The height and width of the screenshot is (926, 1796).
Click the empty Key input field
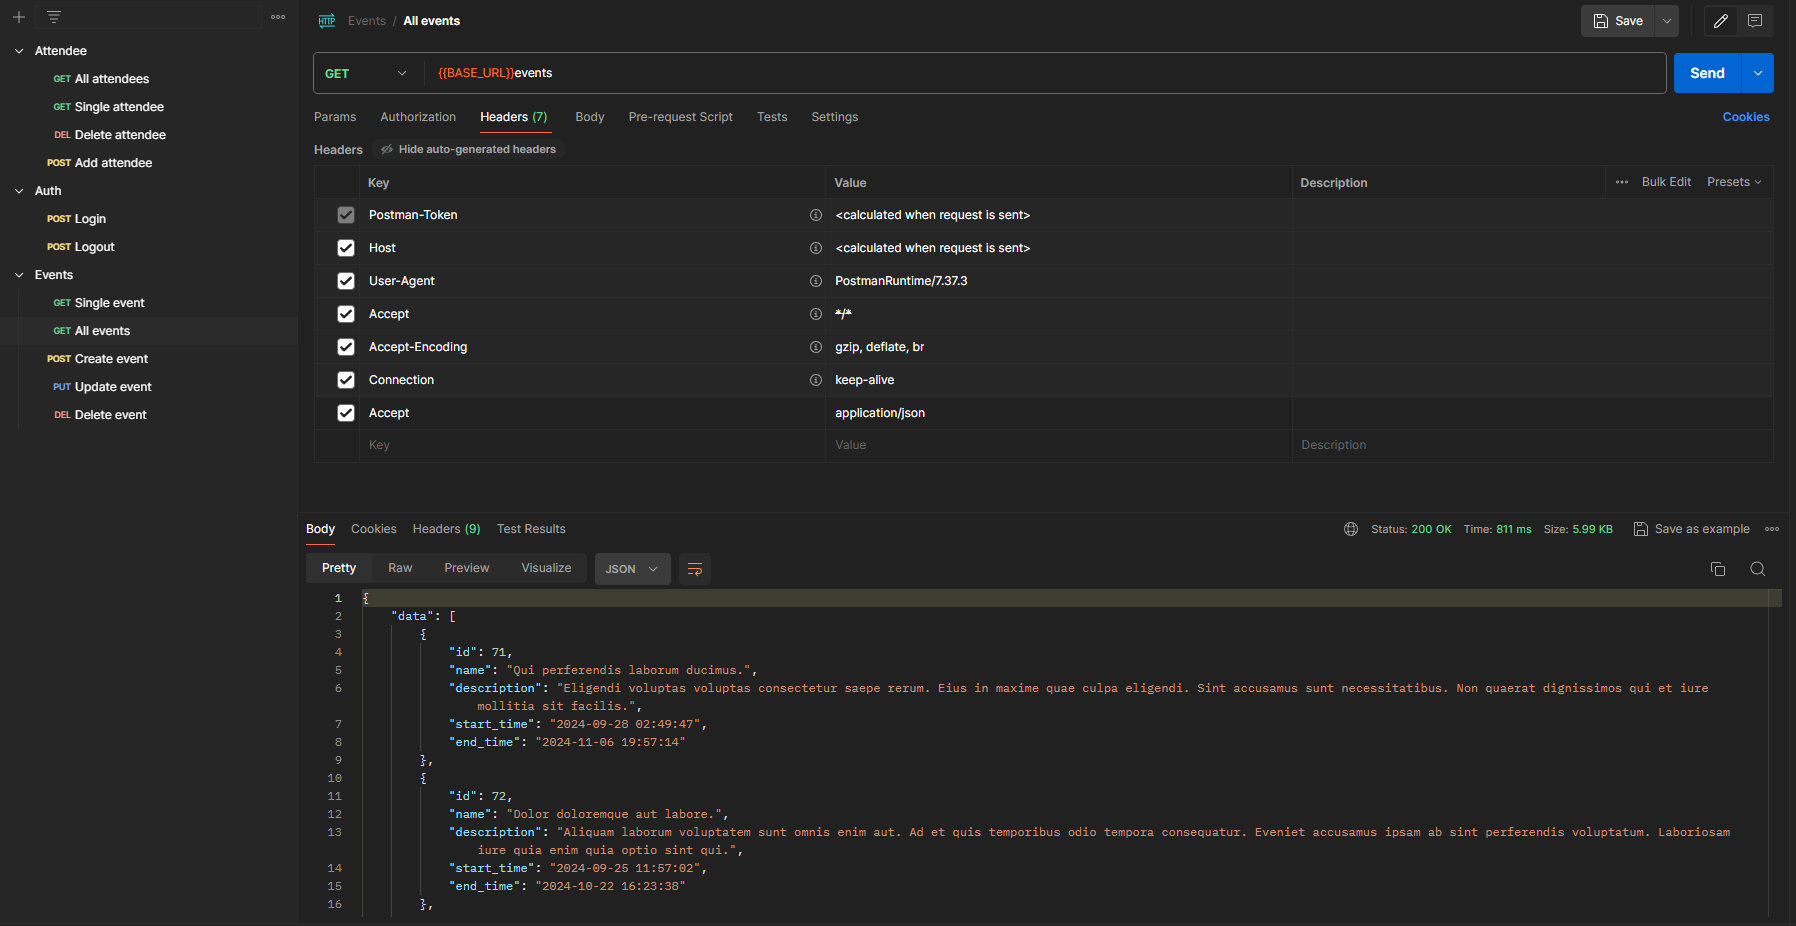[x=590, y=445]
